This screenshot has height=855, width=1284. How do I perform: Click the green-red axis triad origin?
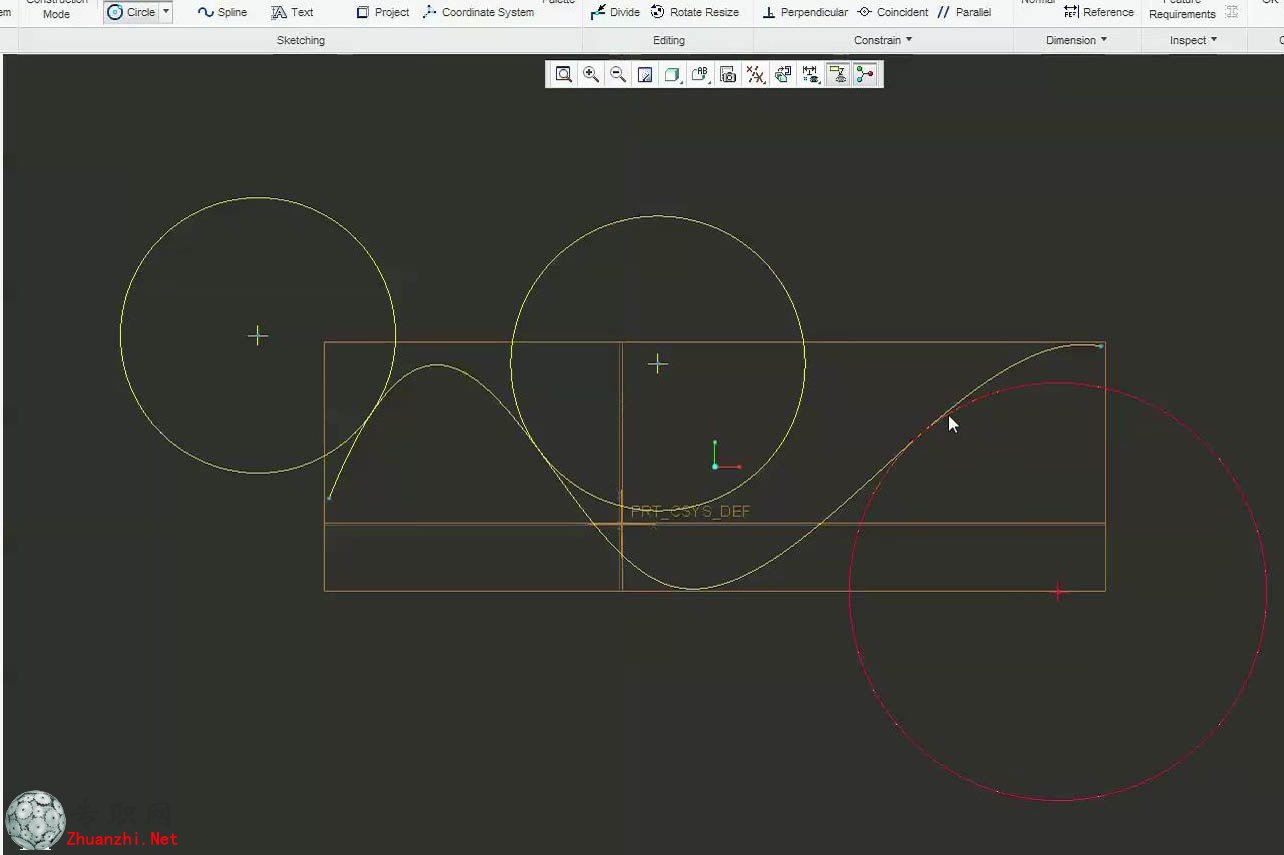click(x=715, y=466)
